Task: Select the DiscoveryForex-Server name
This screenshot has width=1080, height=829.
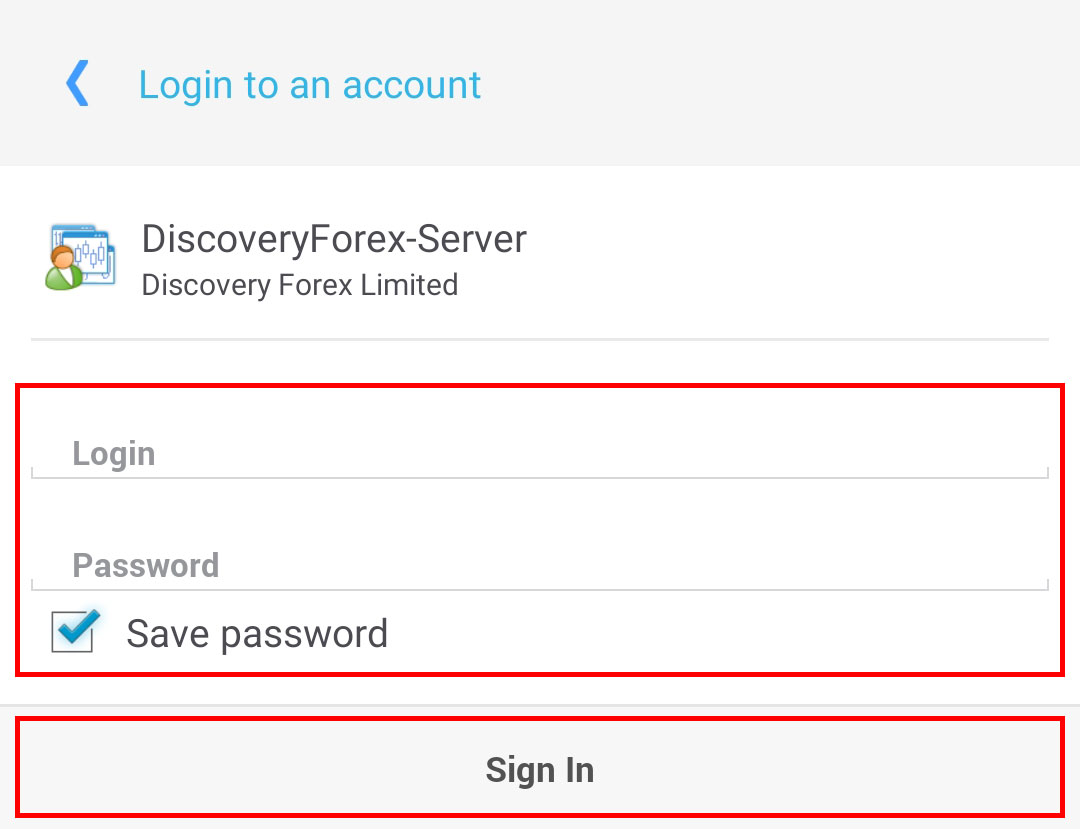Action: click(x=334, y=239)
